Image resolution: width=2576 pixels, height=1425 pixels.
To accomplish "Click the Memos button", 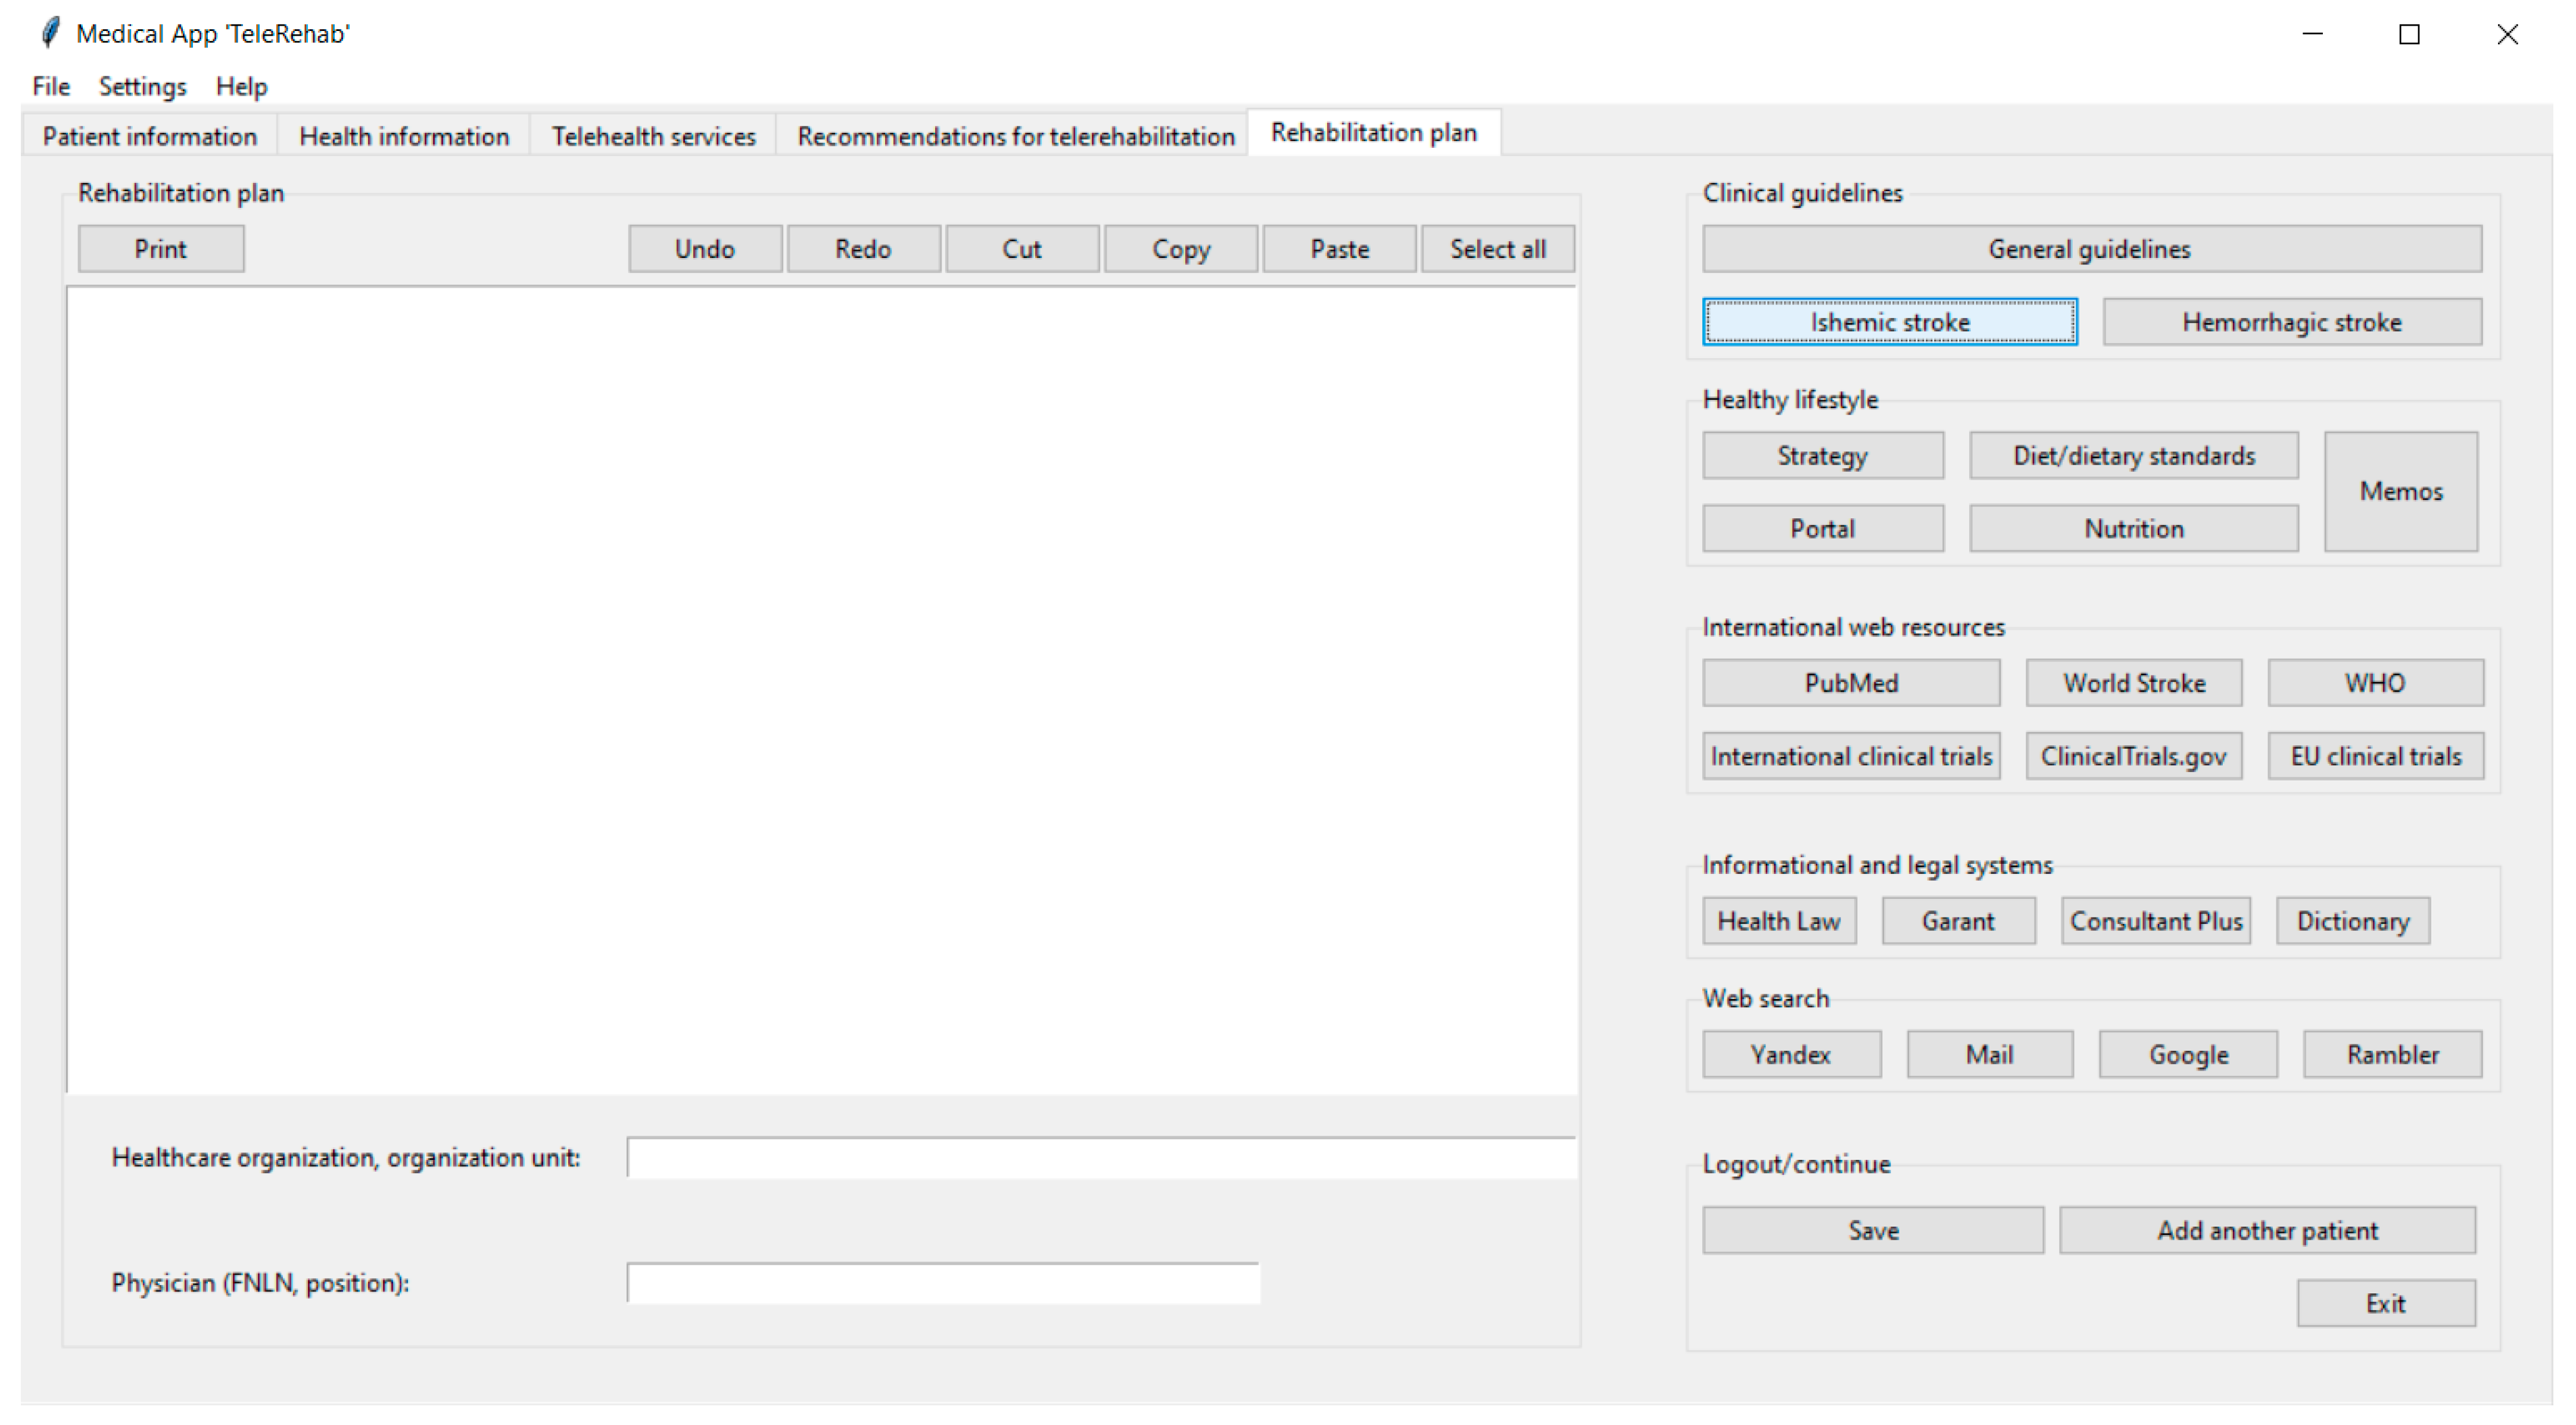I will click(x=2400, y=491).
